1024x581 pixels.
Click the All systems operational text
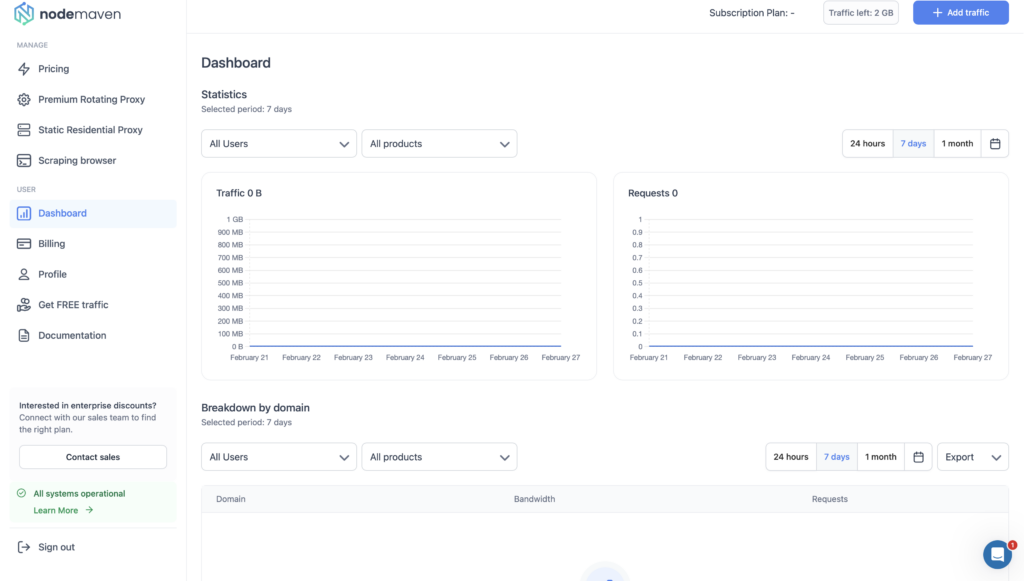[79, 494]
